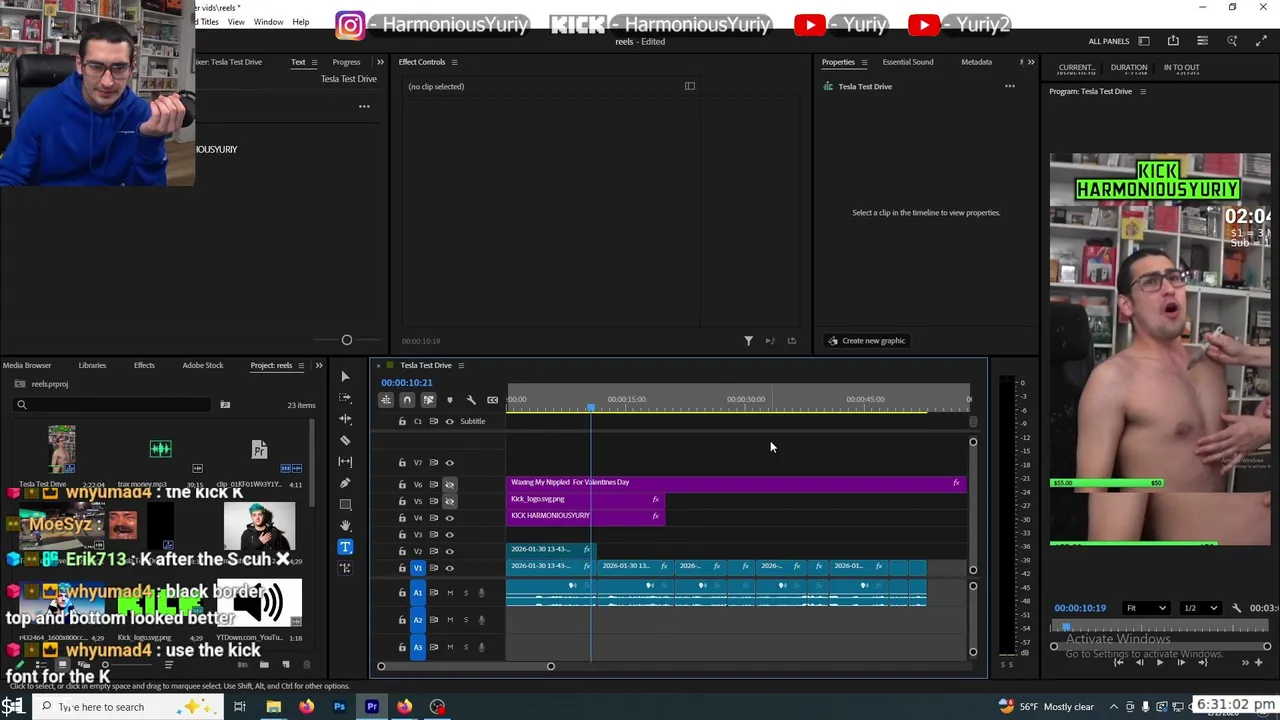The width and height of the screenshot is (1280, 720).
Task: Choose the Ripple Edit tool
Action: 345,419
